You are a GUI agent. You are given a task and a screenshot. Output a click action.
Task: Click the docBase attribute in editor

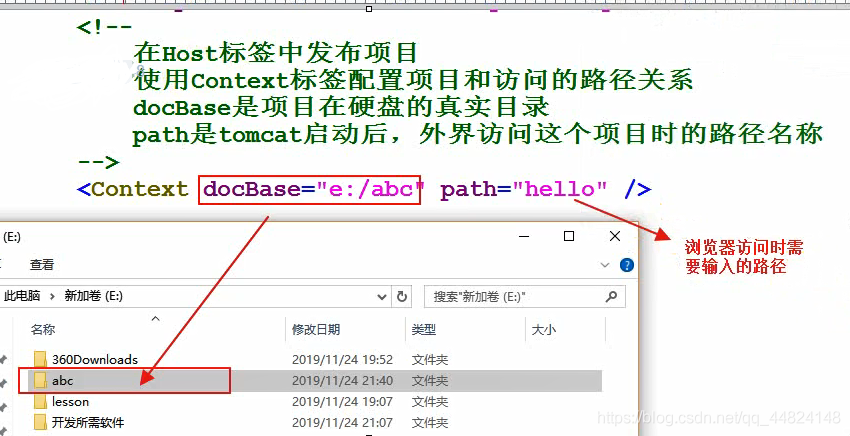[252, 189]
